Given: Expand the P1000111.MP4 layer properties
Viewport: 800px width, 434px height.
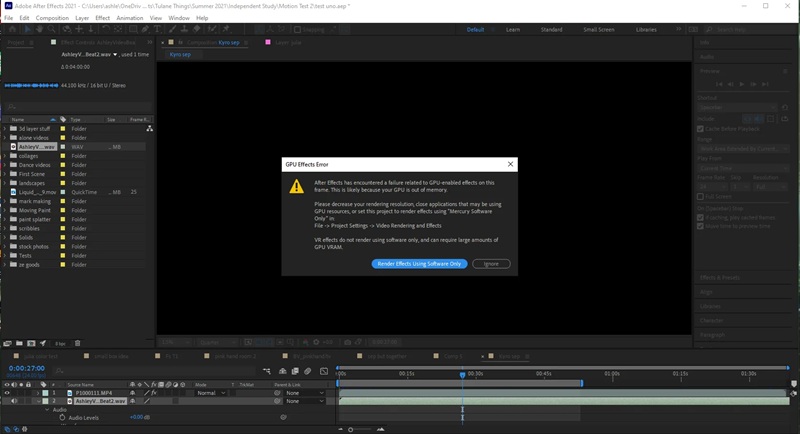Looking at the screenshot, I should pyautogui.click(x=38, y=393).
